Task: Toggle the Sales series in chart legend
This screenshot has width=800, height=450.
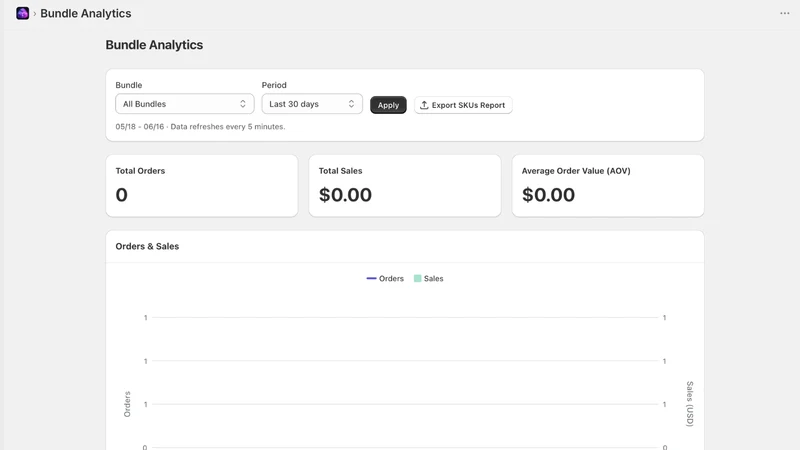Action: pyautogui.click(x=429, y=279)
